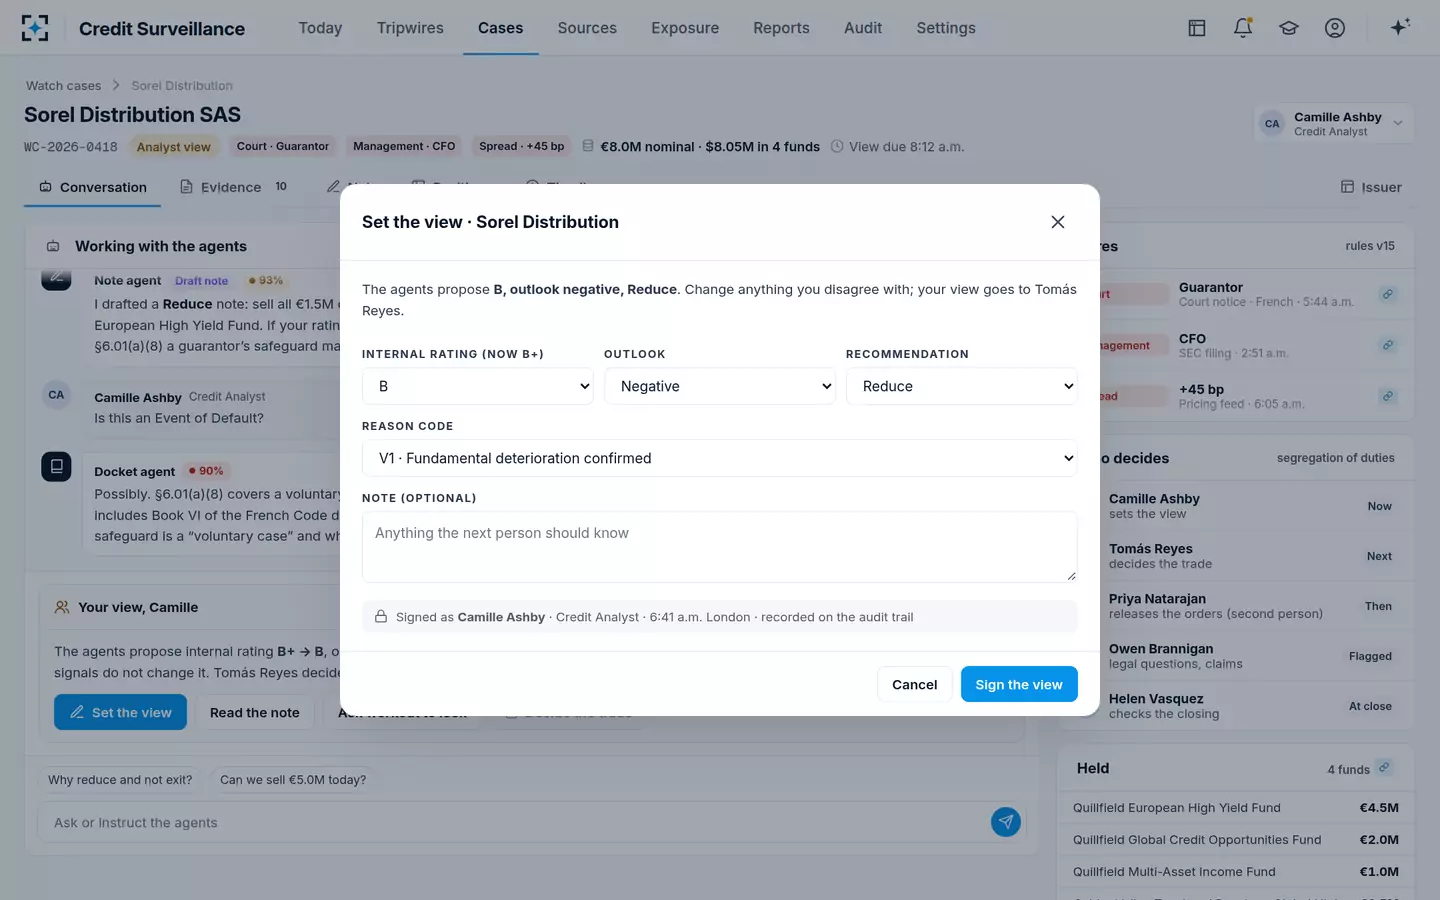
Task: Click link icon beside 4 funds
Action: [x=1384, y=767]
